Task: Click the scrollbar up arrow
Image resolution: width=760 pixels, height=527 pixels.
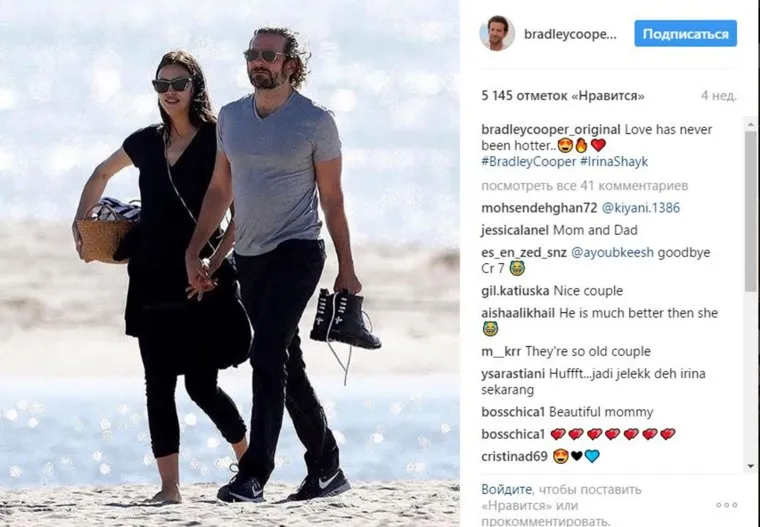Action: pyautogui.click(x=751, y=124)
